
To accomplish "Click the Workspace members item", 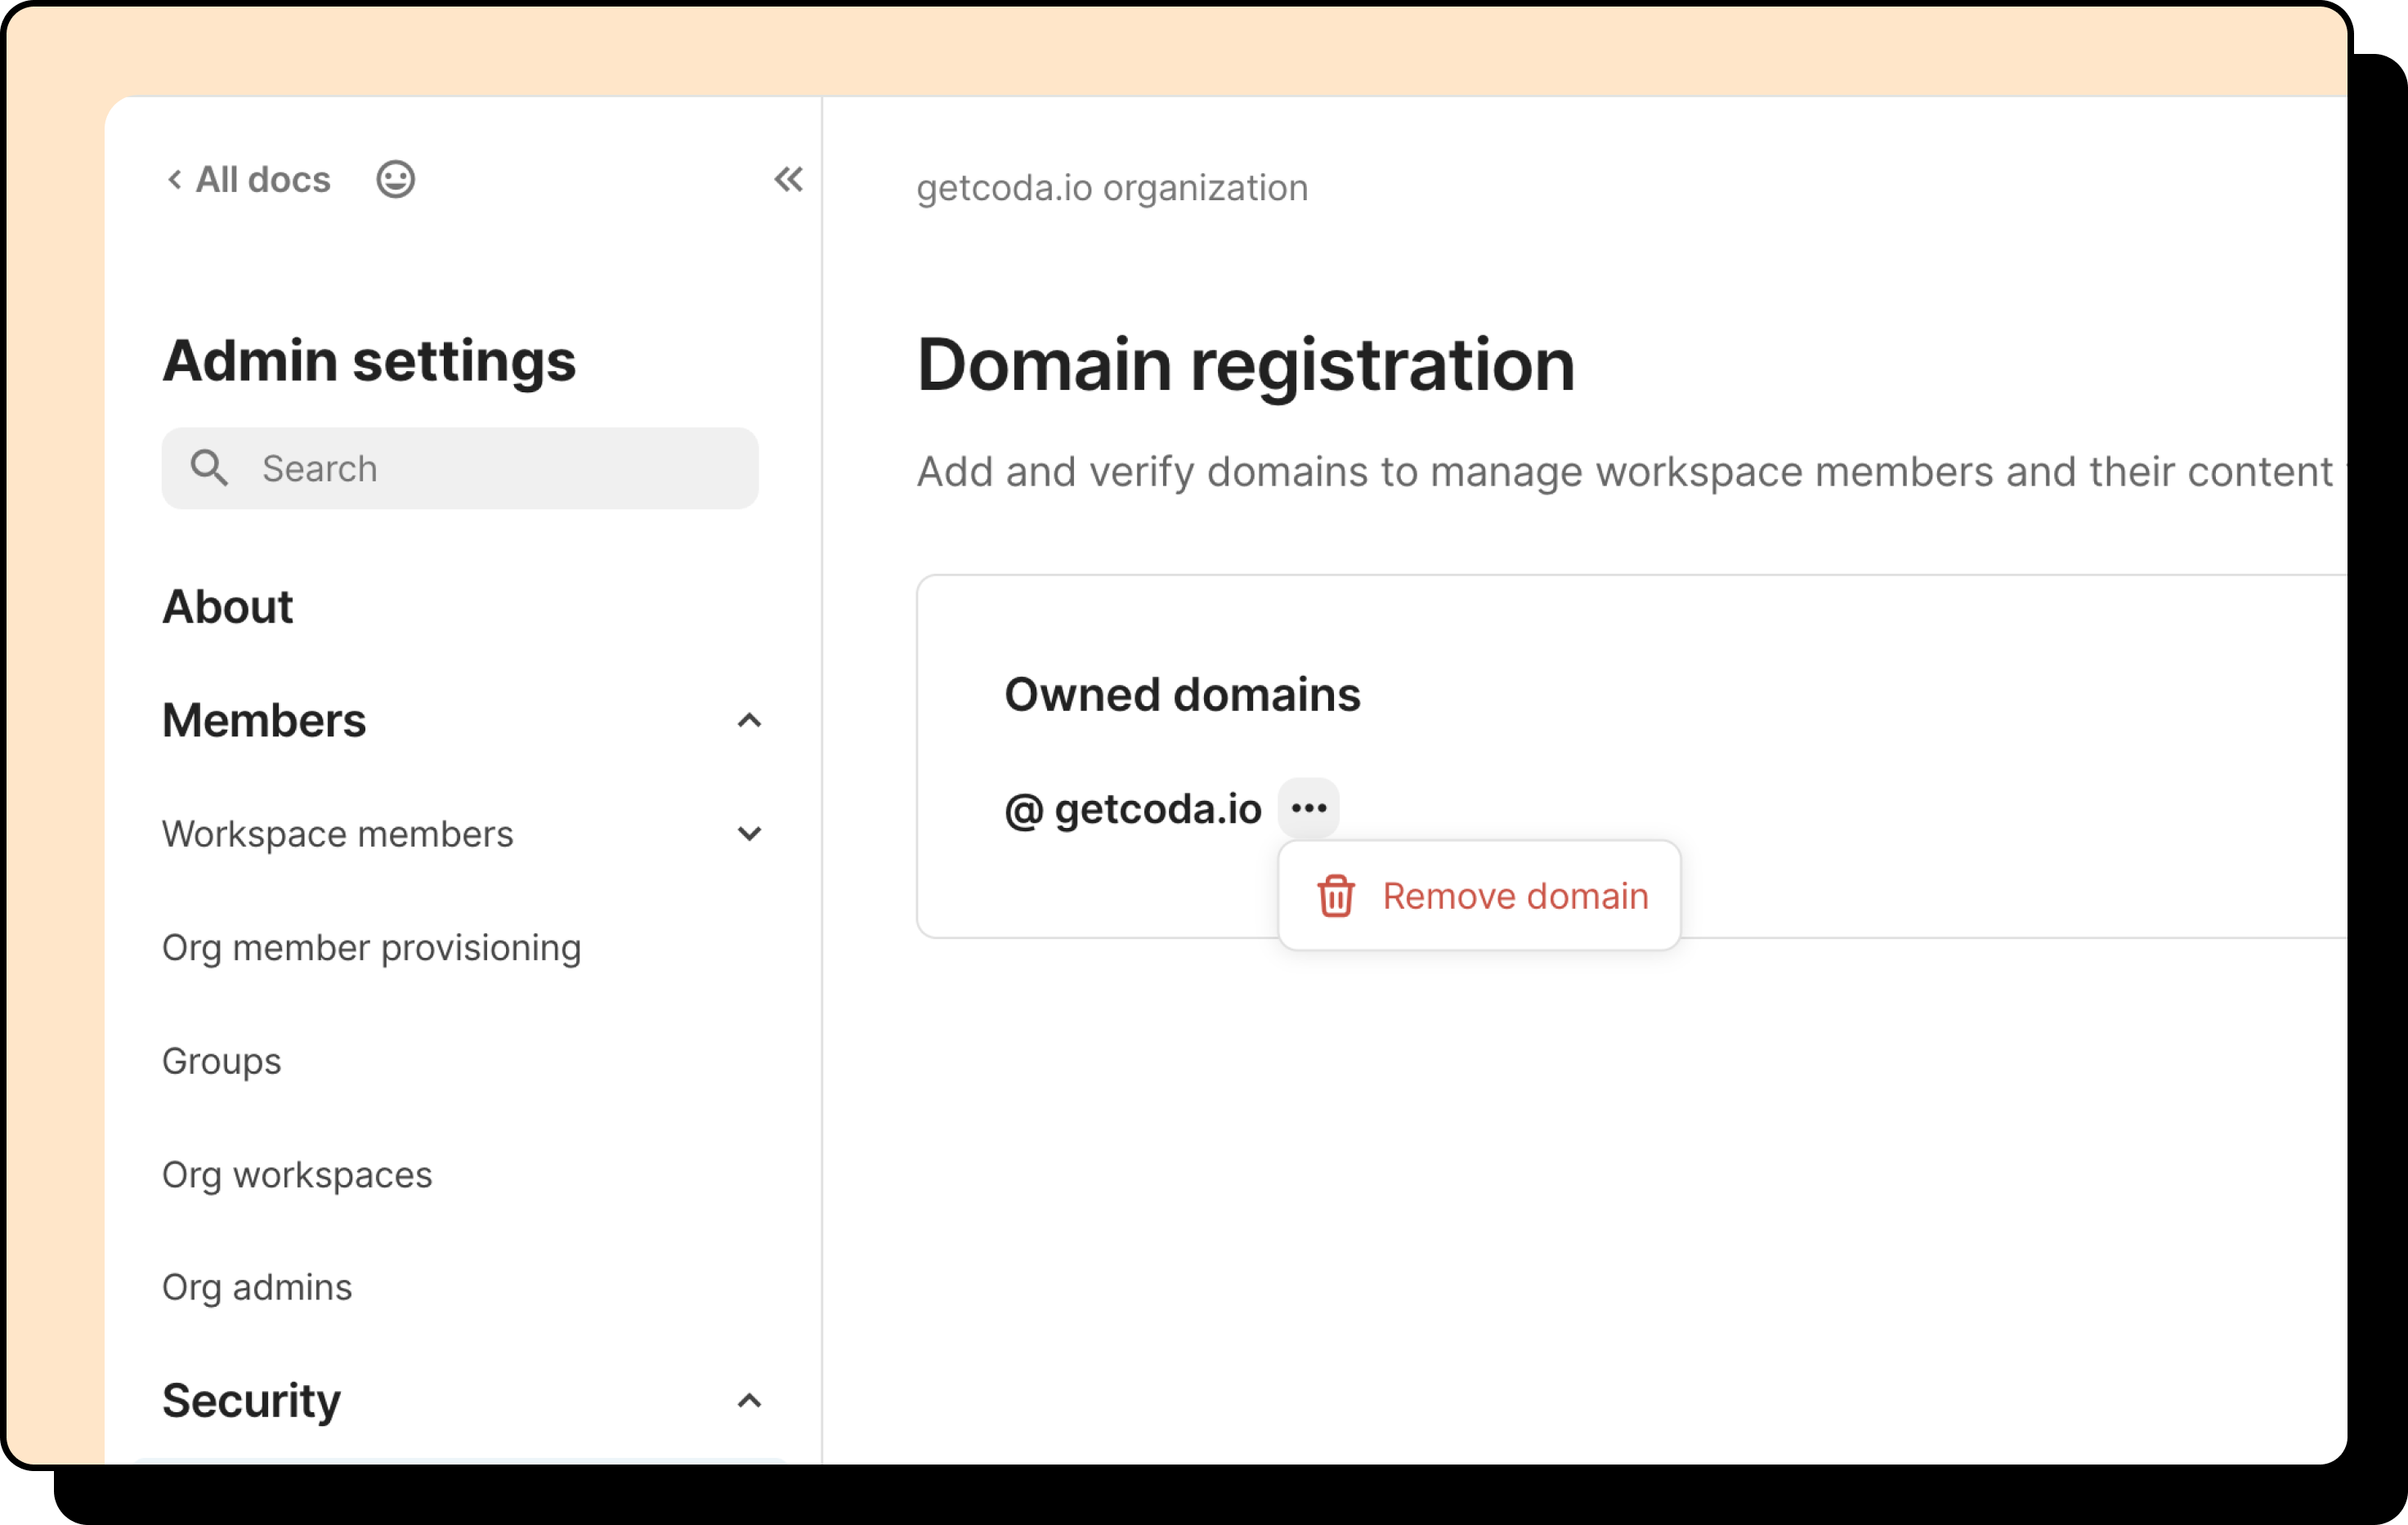I will click(338, 834).
